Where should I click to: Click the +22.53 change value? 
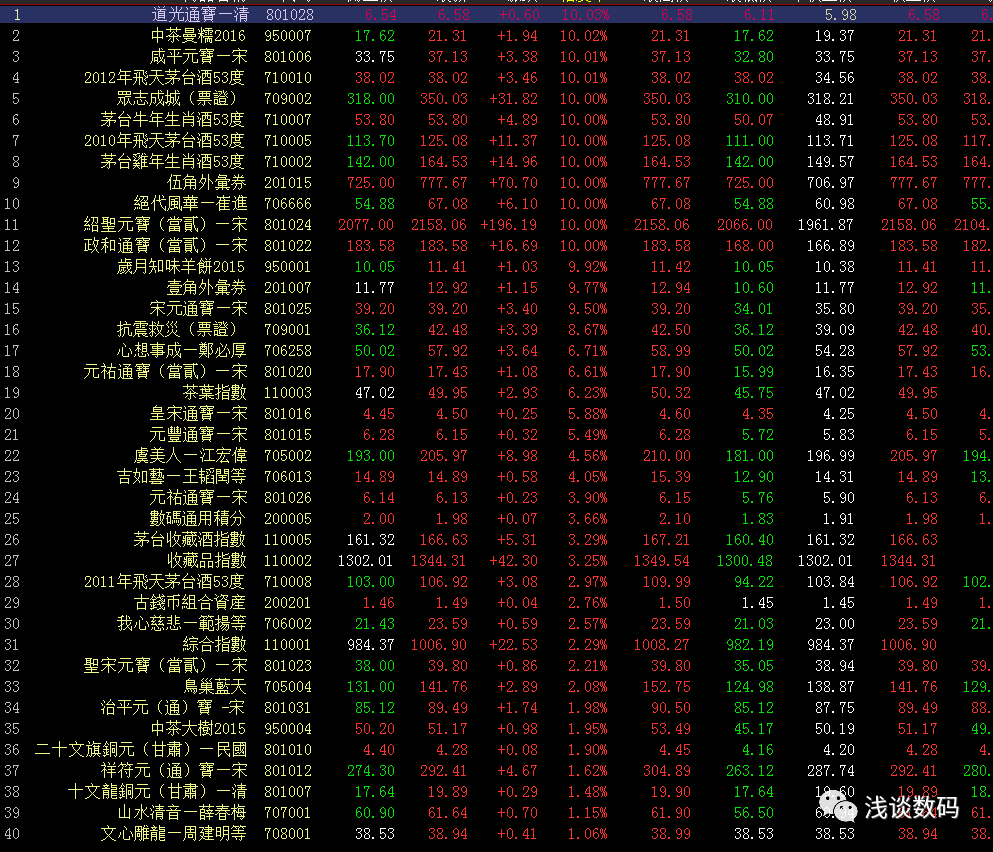point(513,645)
